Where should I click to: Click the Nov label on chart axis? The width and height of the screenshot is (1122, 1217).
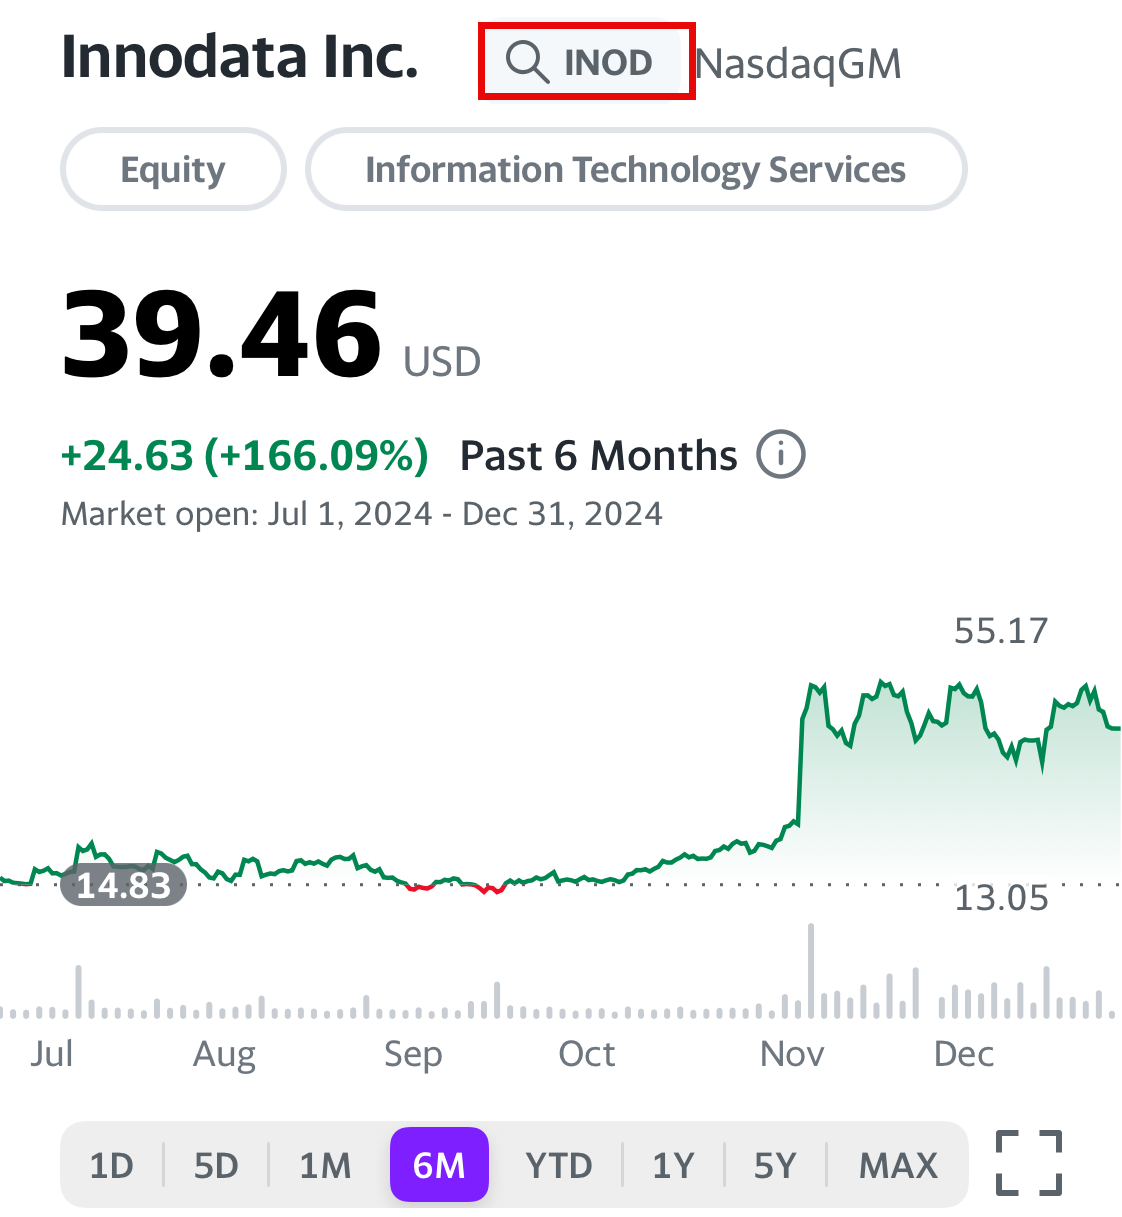click(x=792, y=1053)
